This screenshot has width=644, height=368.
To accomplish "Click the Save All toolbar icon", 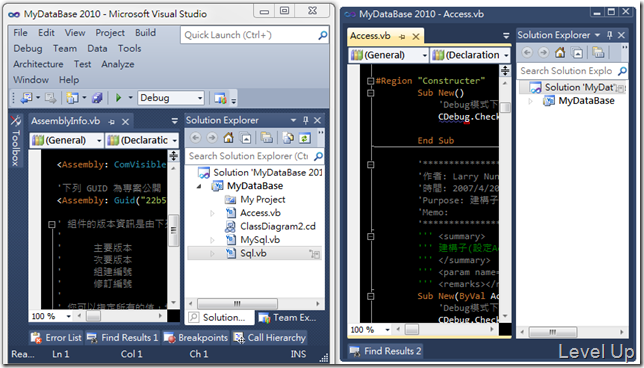I will coord(97,98).
